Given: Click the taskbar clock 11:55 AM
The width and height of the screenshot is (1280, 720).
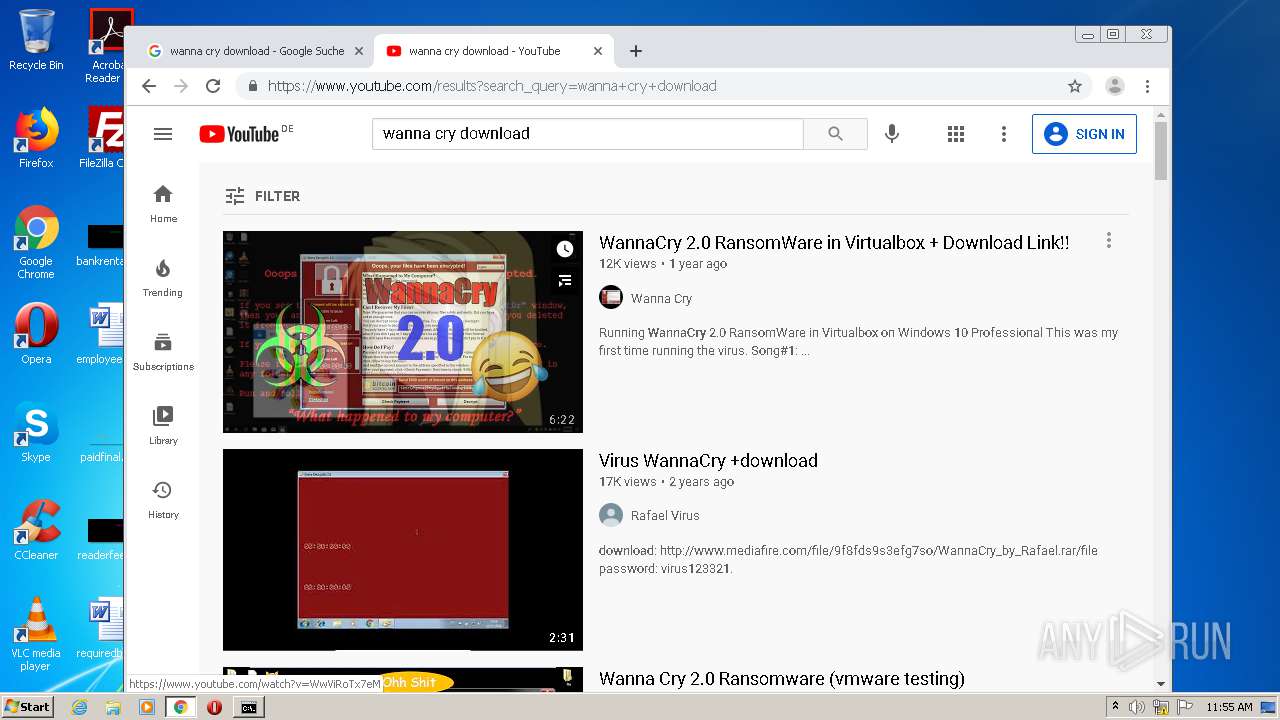Looking at the screenshot, I should [x=1229, y=707].
